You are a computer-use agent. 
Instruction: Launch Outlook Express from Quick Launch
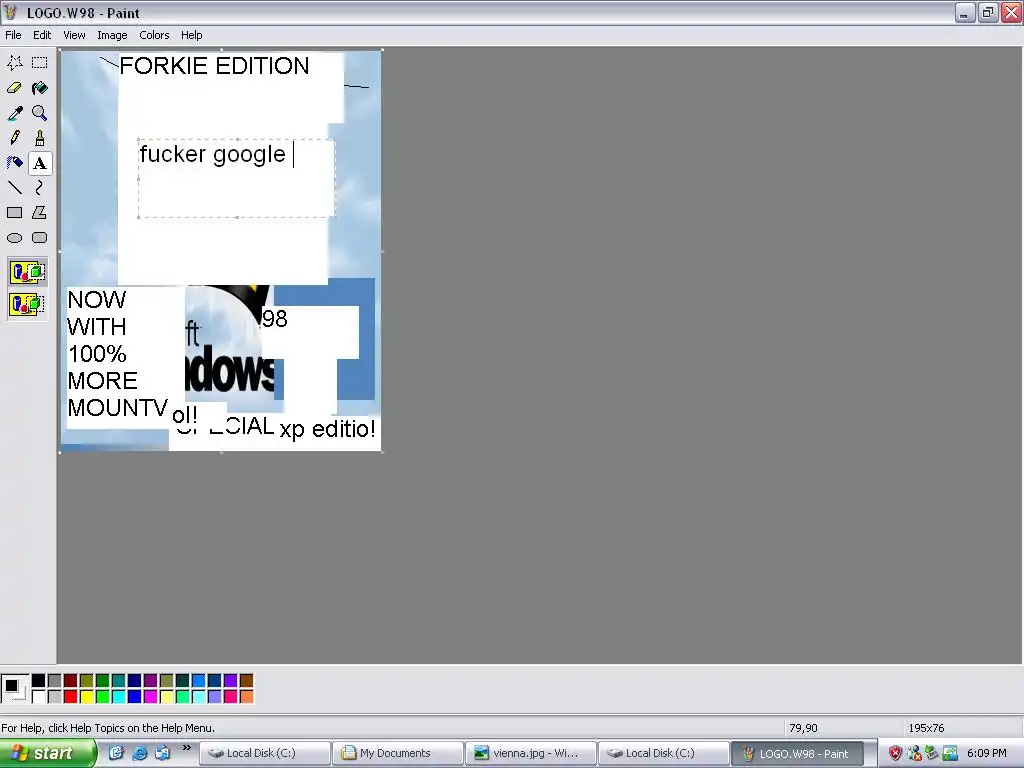pos(163,753)
